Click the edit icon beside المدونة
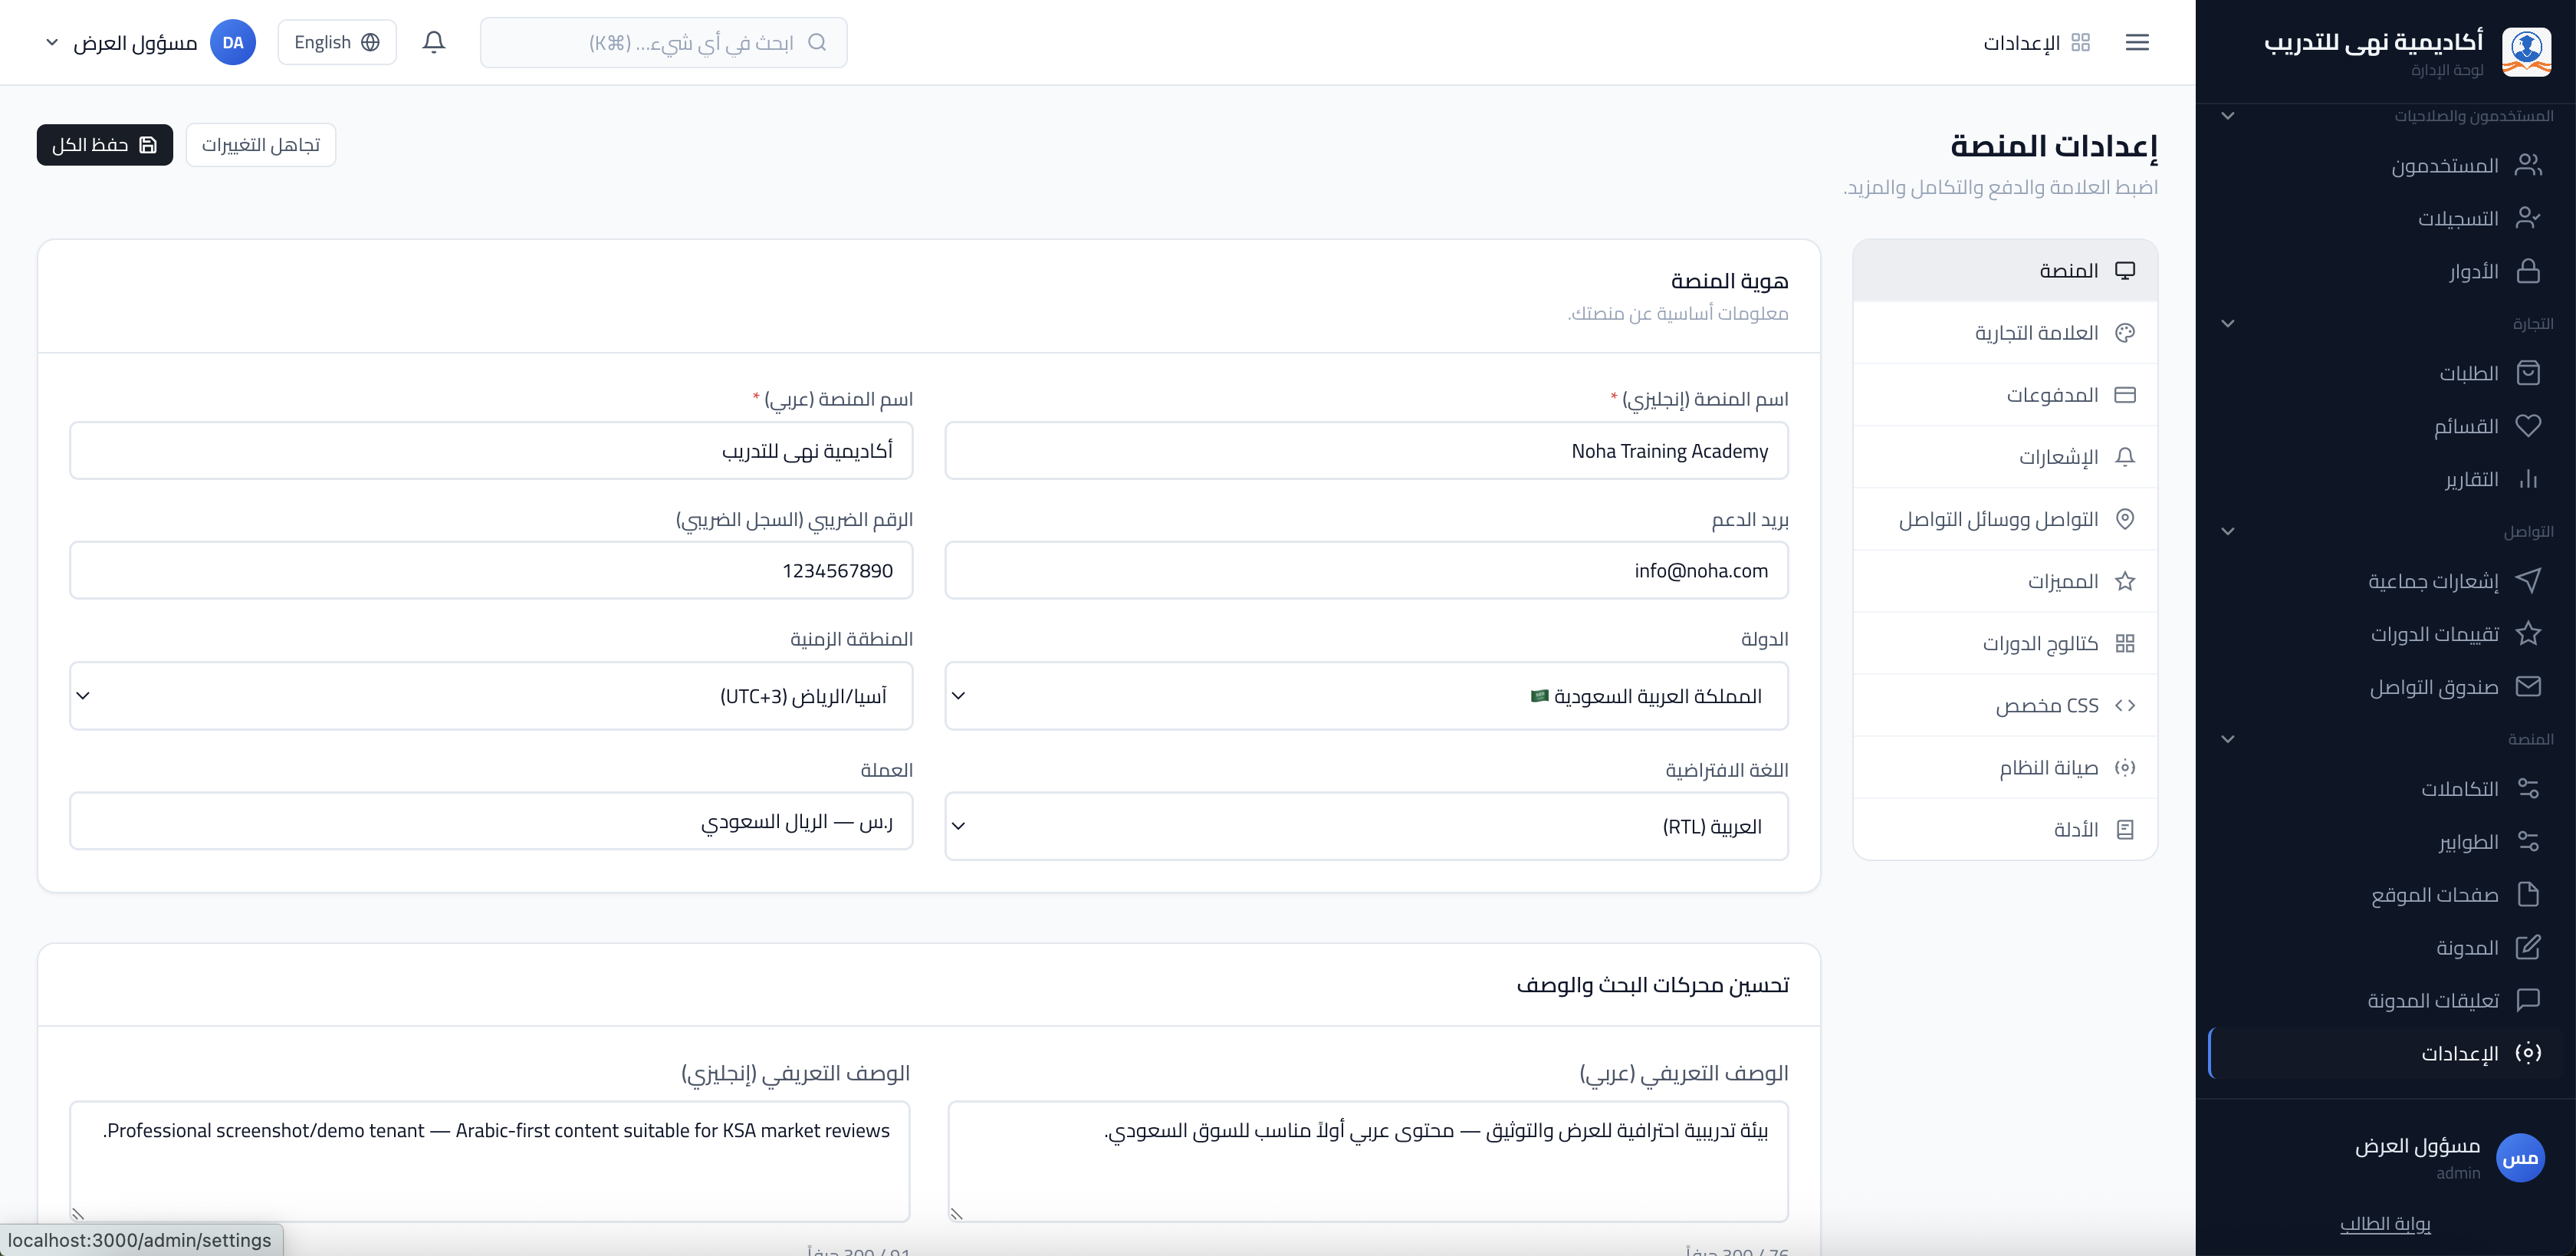 [x=2528, y=947]
